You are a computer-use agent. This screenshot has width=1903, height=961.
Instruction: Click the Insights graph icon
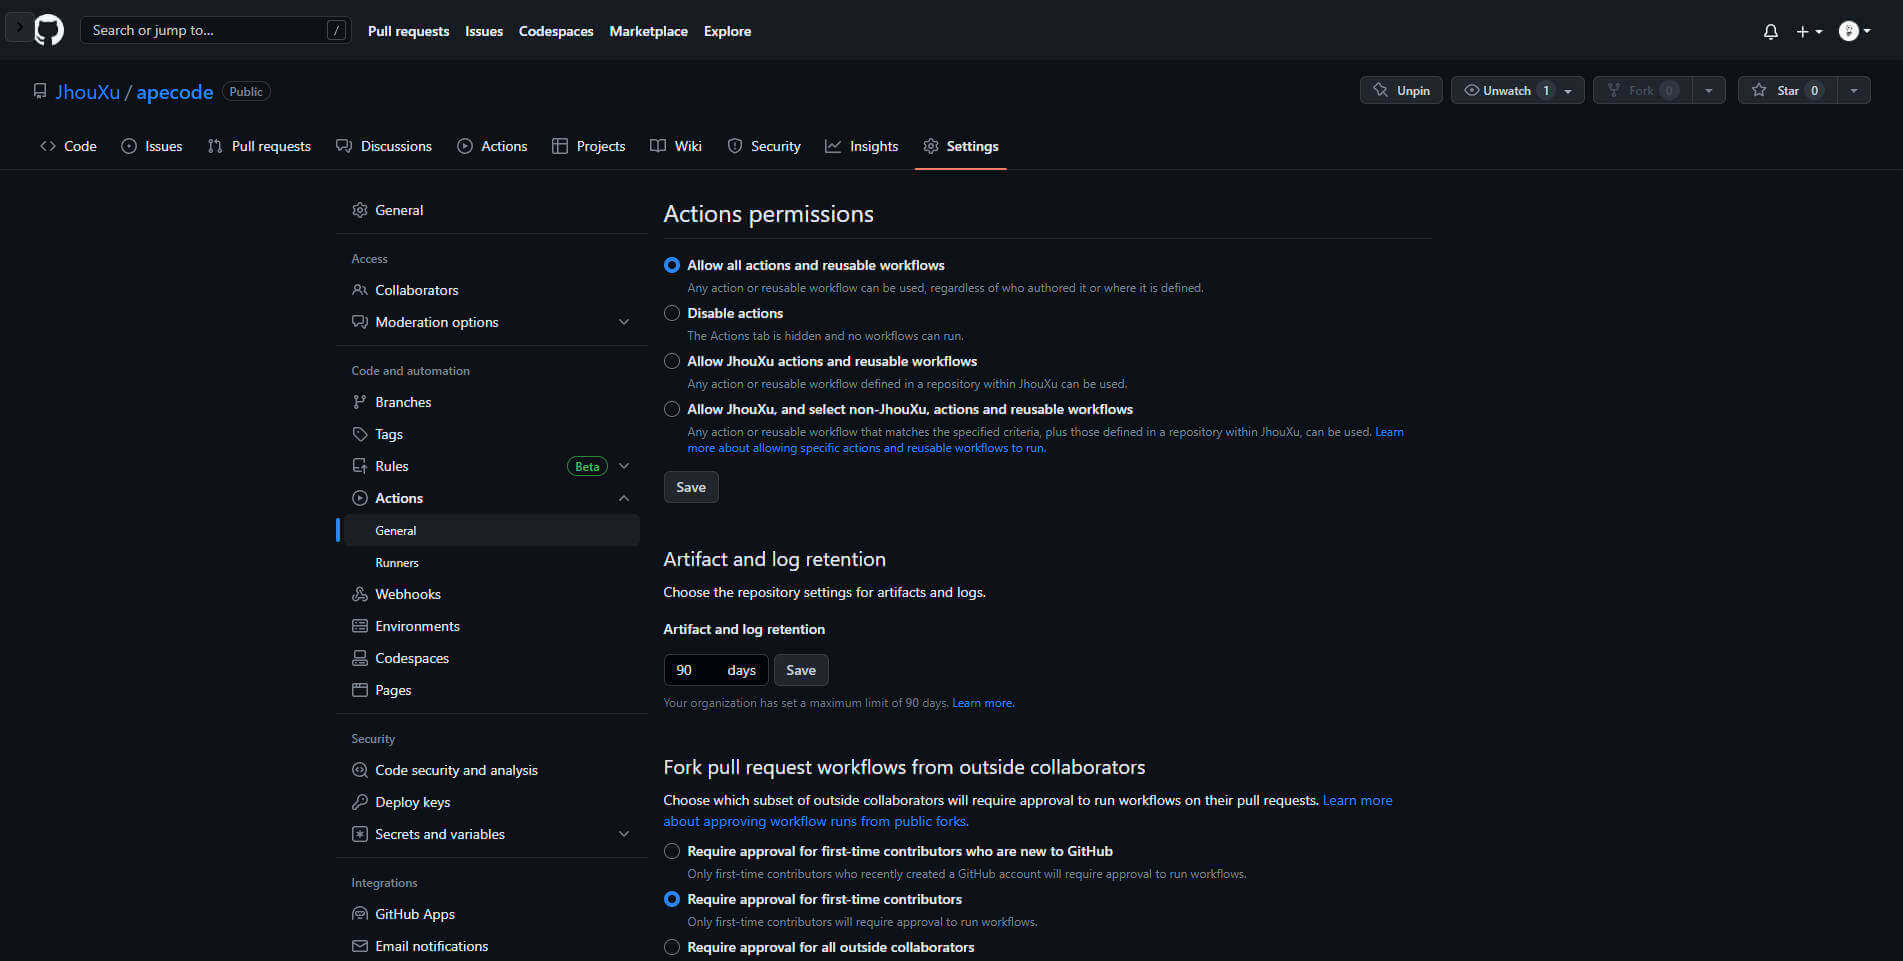pyautogui.click(x=833, y=146)
